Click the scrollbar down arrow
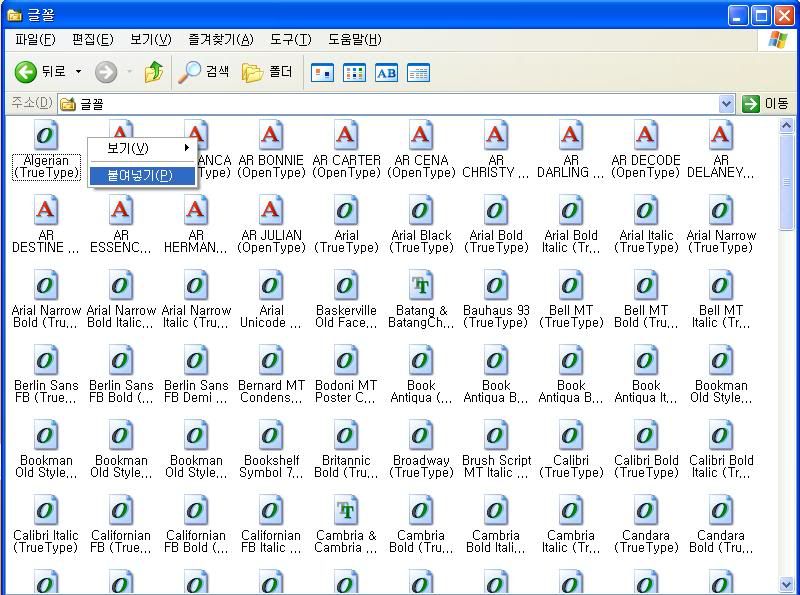Image resolution: width=800 pixels, height=595 pixels. (786, 585)
